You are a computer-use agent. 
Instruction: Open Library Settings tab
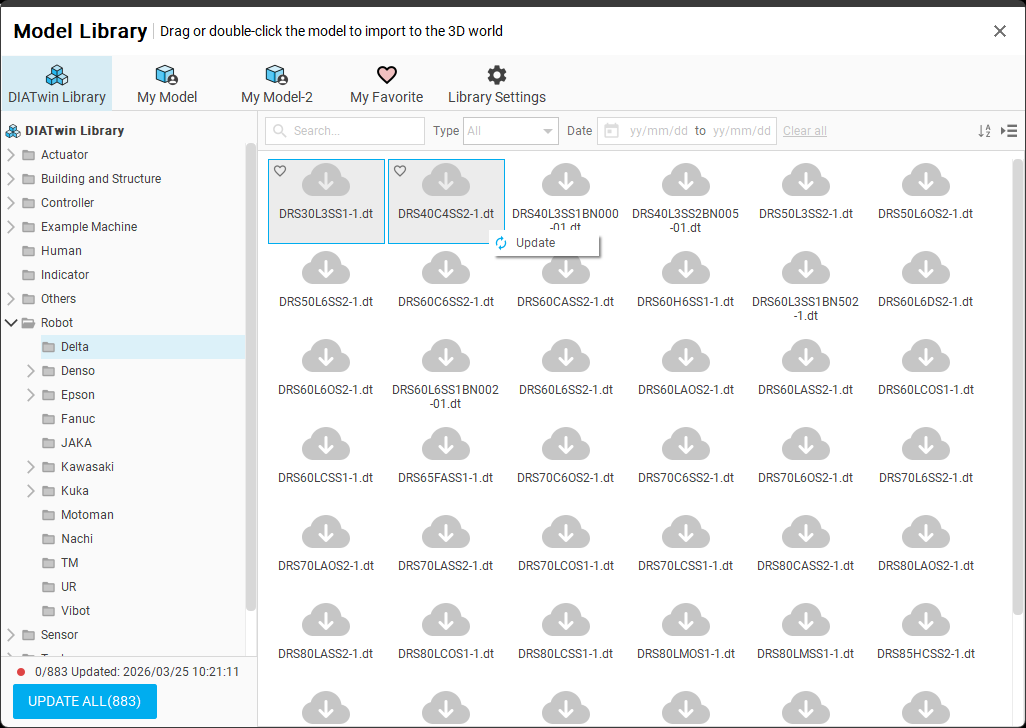tap(497, 84)
